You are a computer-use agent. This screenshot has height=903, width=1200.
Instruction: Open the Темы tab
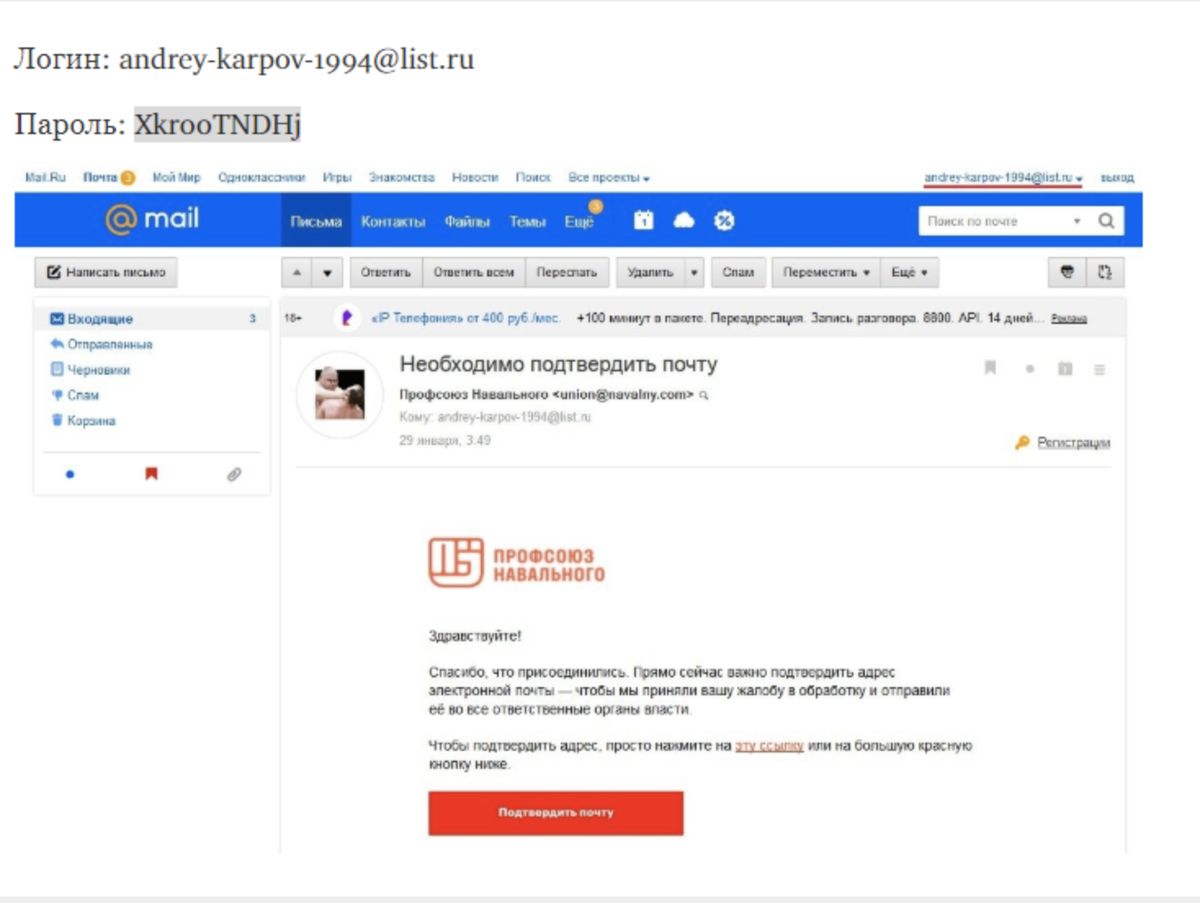coord(529,221)
